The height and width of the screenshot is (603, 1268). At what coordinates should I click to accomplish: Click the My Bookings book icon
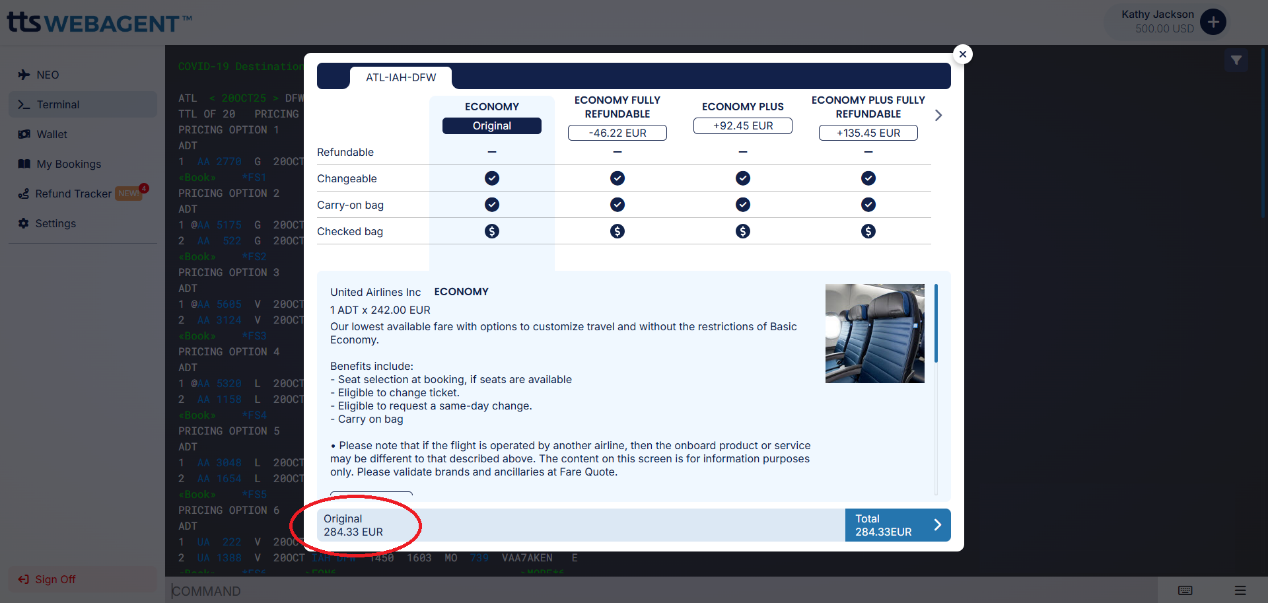click(x=24, y=164)
